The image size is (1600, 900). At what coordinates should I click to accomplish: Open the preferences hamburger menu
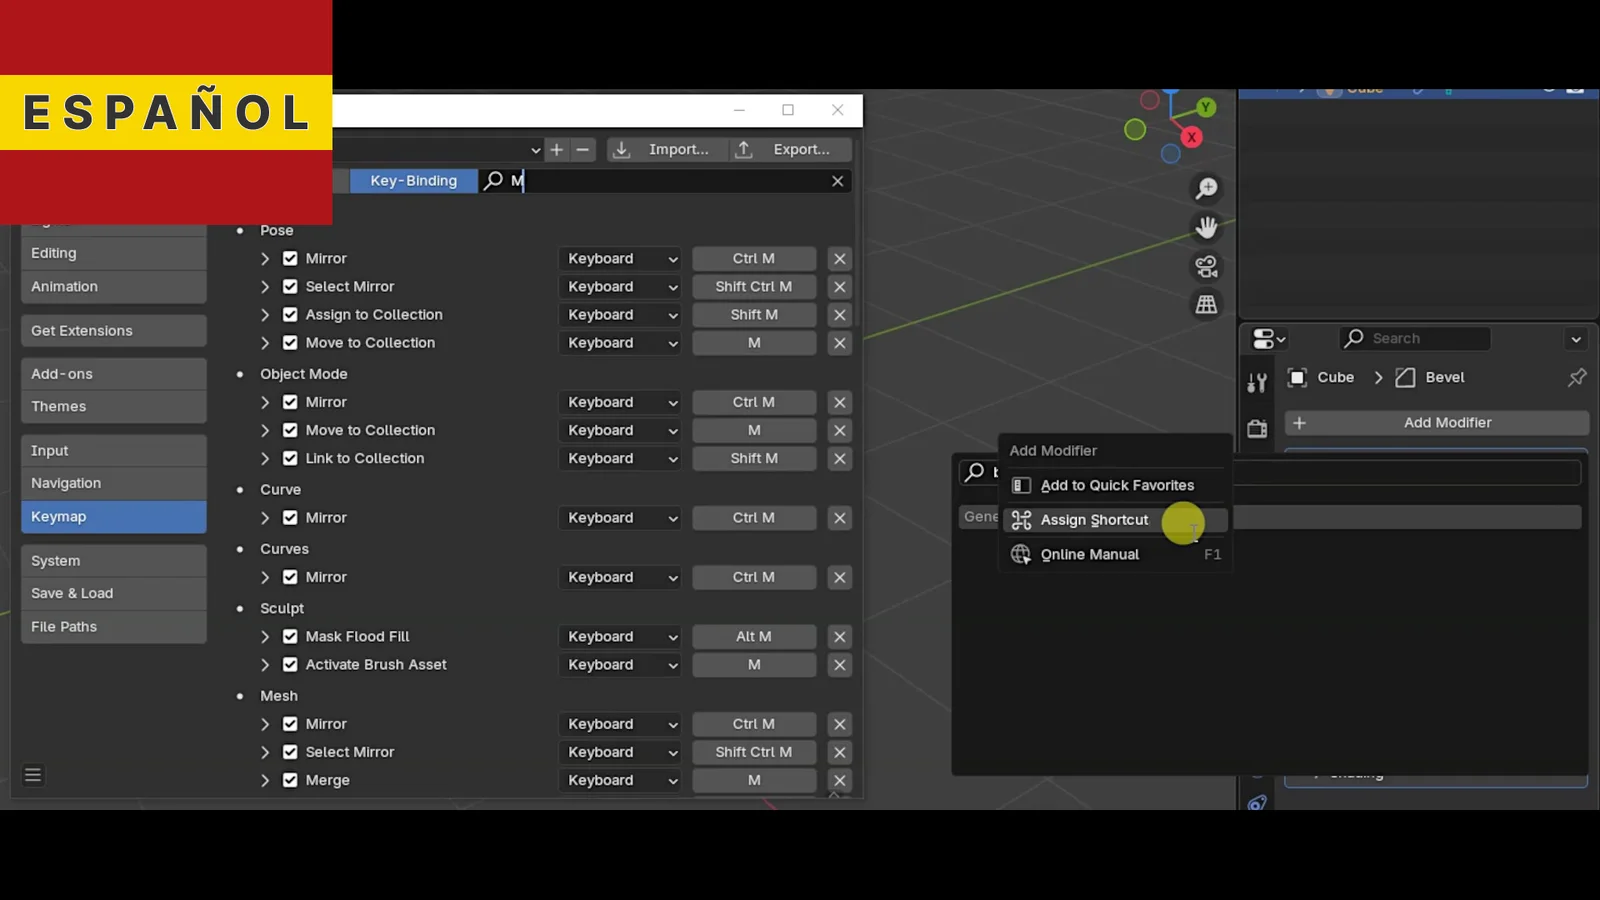[33, 775]
